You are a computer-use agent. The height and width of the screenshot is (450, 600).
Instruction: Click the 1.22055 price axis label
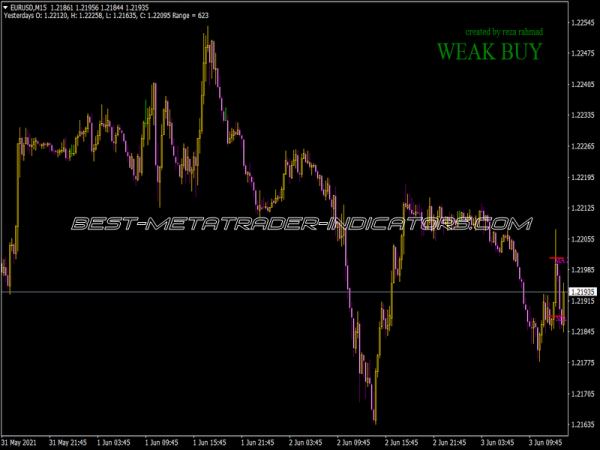coord(583,240)
